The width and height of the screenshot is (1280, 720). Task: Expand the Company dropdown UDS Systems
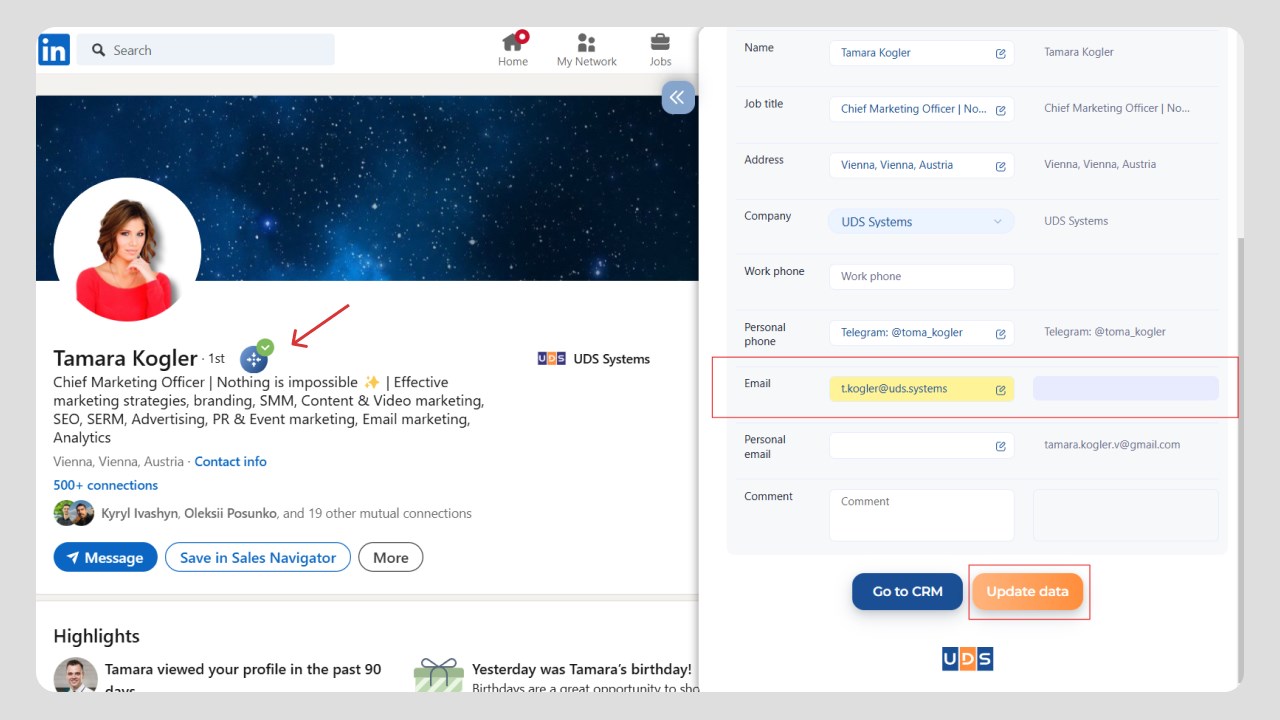pyautogui.click(x=921, y=222)
